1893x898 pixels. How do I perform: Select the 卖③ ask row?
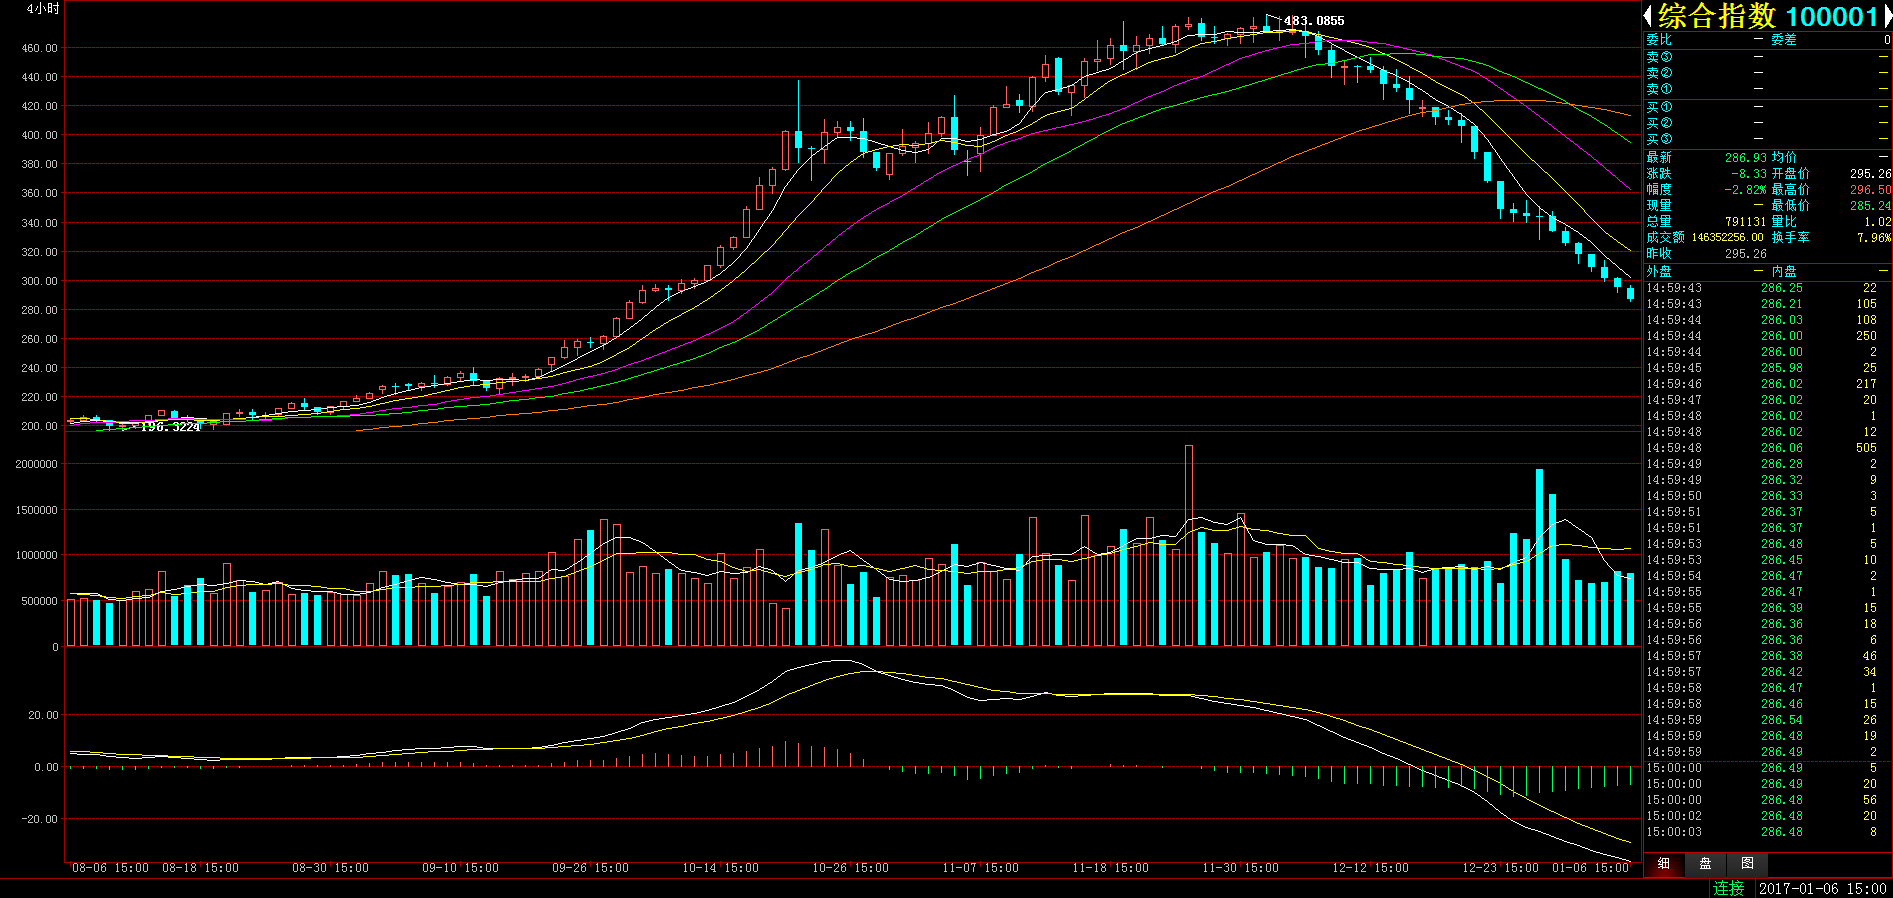click(1767, 57)
